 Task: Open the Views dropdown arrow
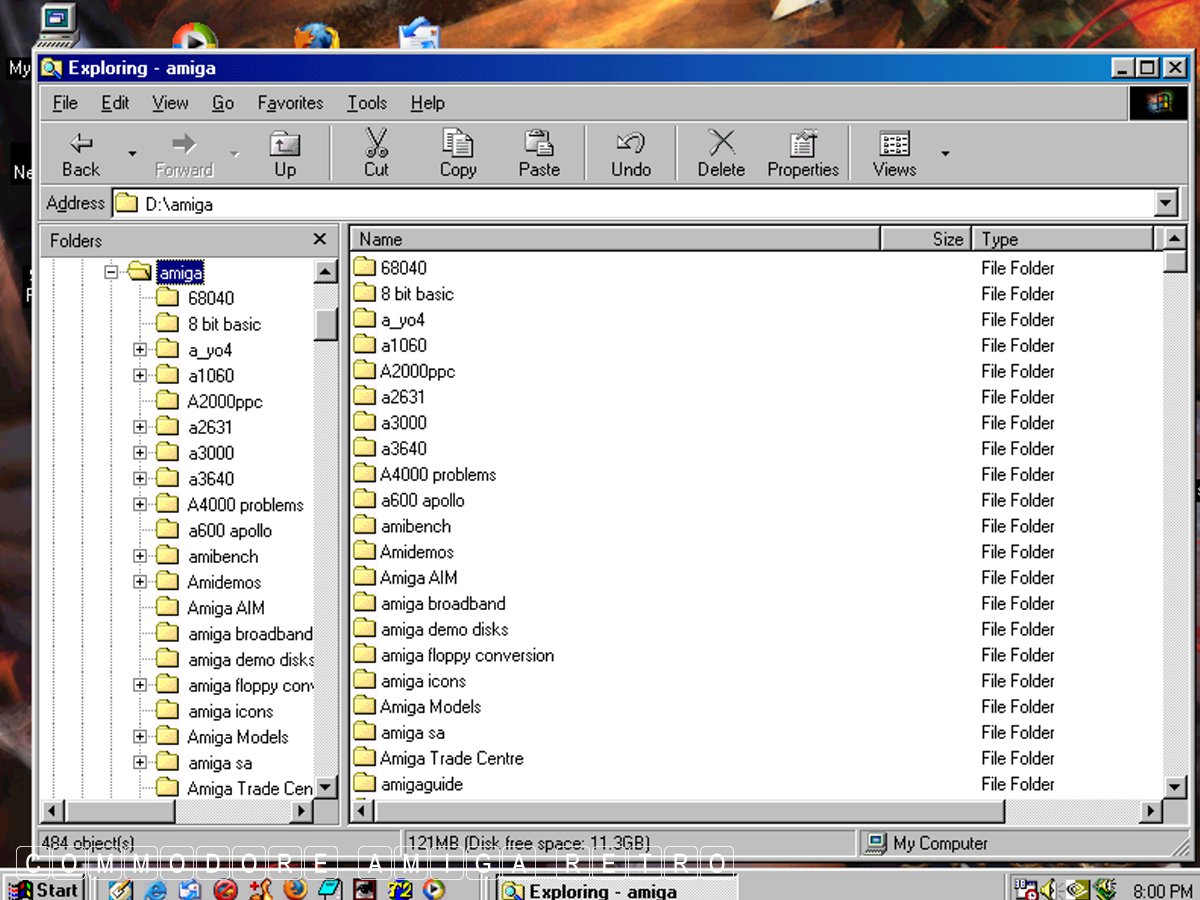(945, 154)
